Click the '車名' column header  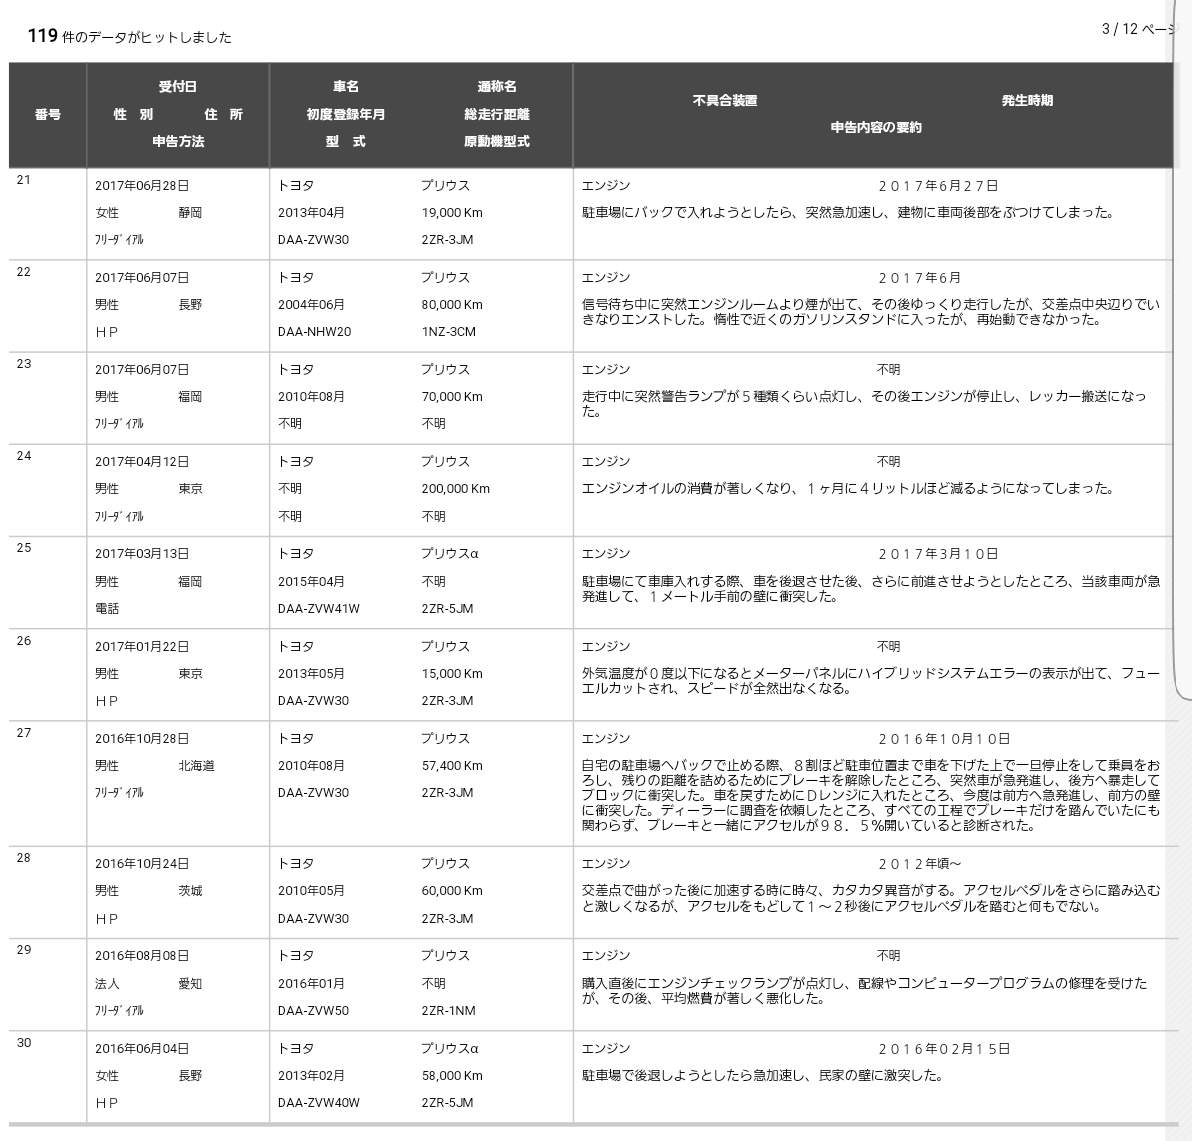pos(345,87)
